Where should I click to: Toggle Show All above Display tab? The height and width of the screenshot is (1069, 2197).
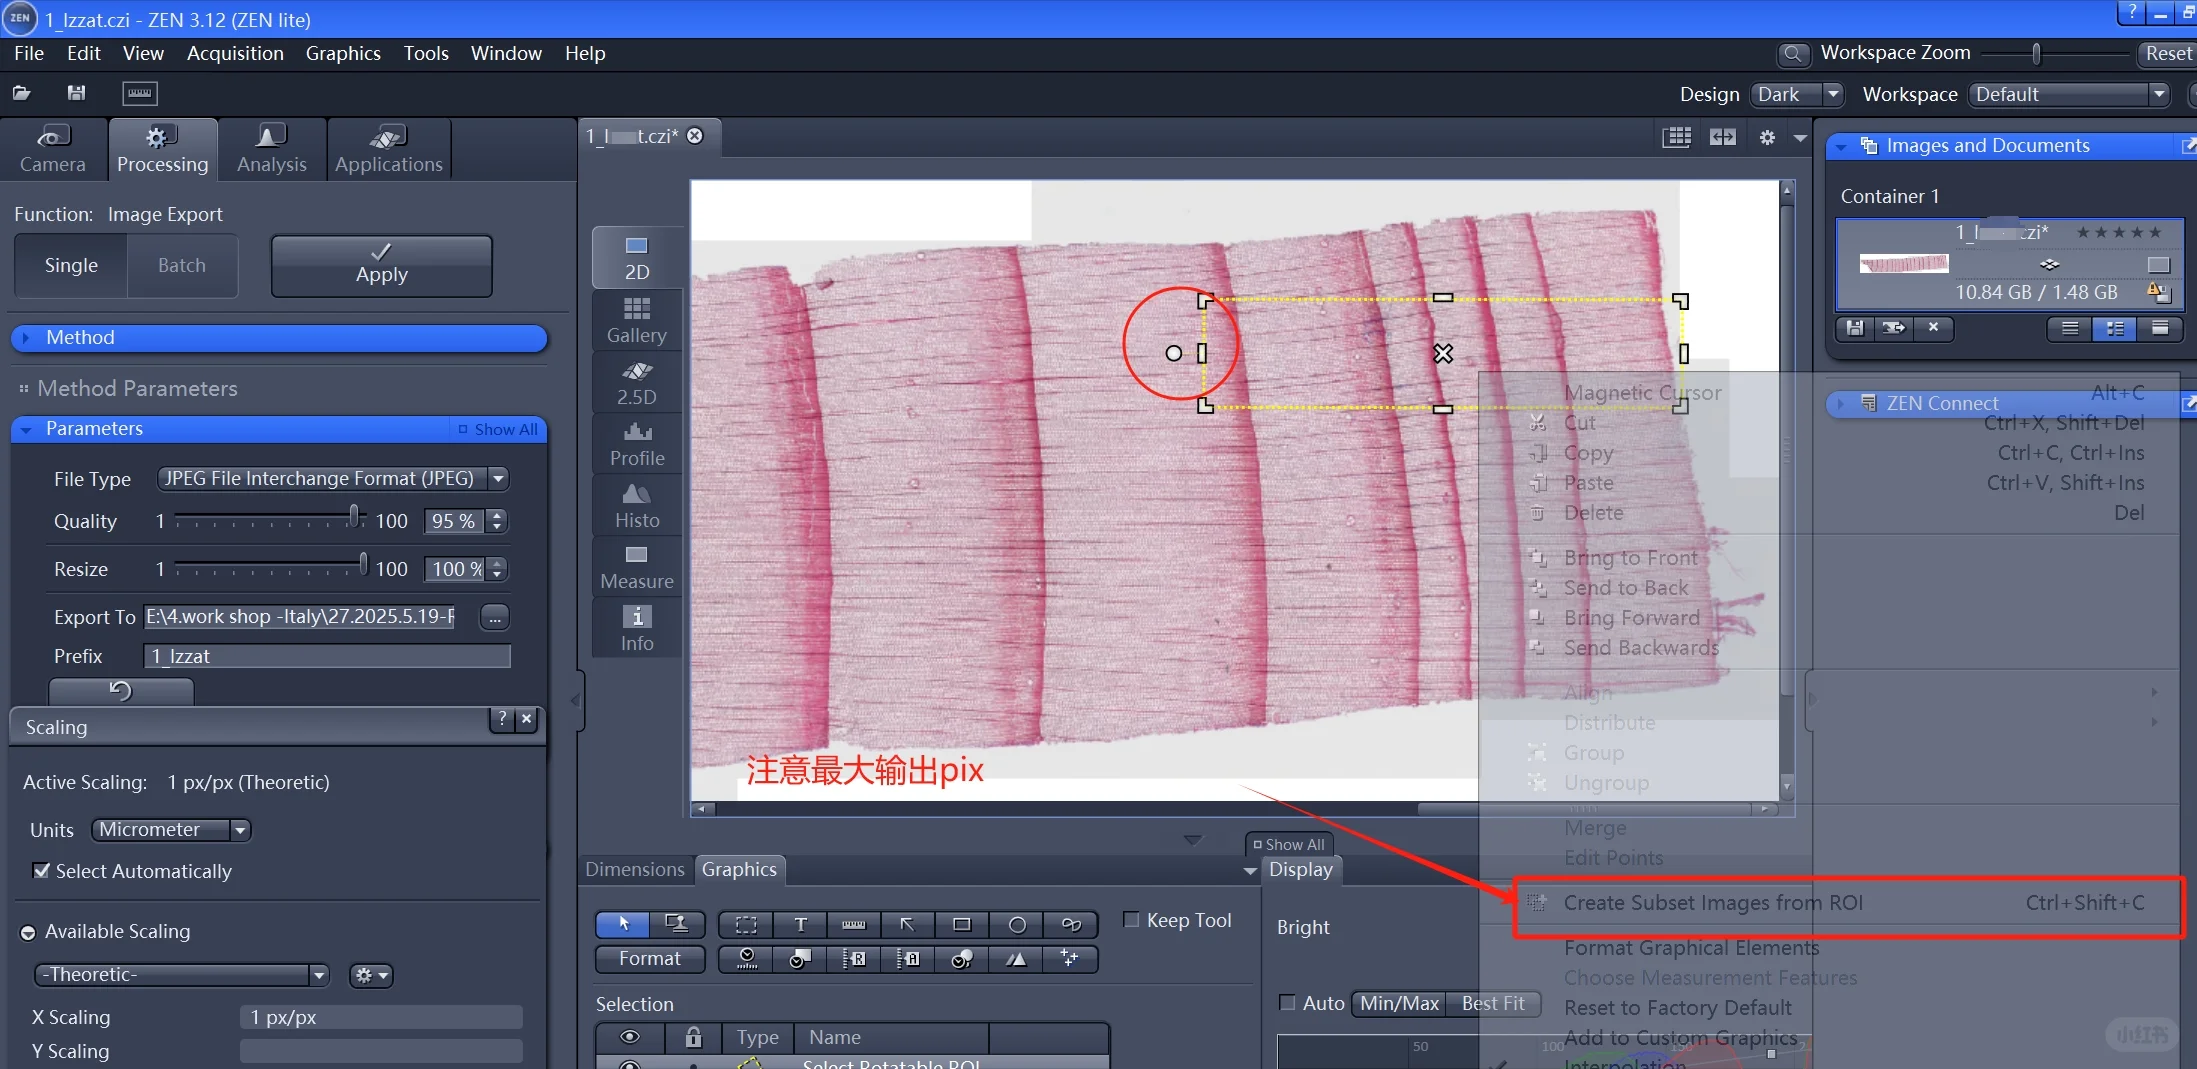(x=1289, y=844)
